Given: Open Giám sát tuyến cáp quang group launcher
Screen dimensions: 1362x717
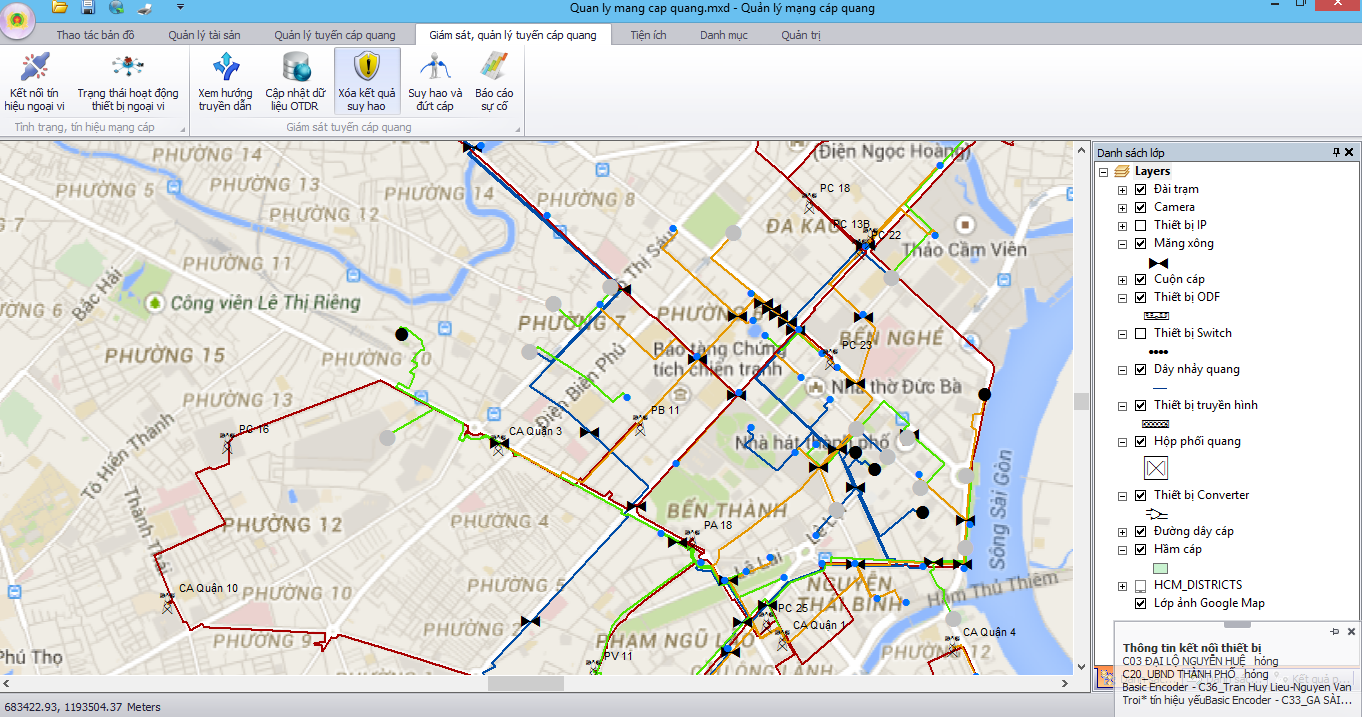Looking at the screenshot, I should click(518, 129).
